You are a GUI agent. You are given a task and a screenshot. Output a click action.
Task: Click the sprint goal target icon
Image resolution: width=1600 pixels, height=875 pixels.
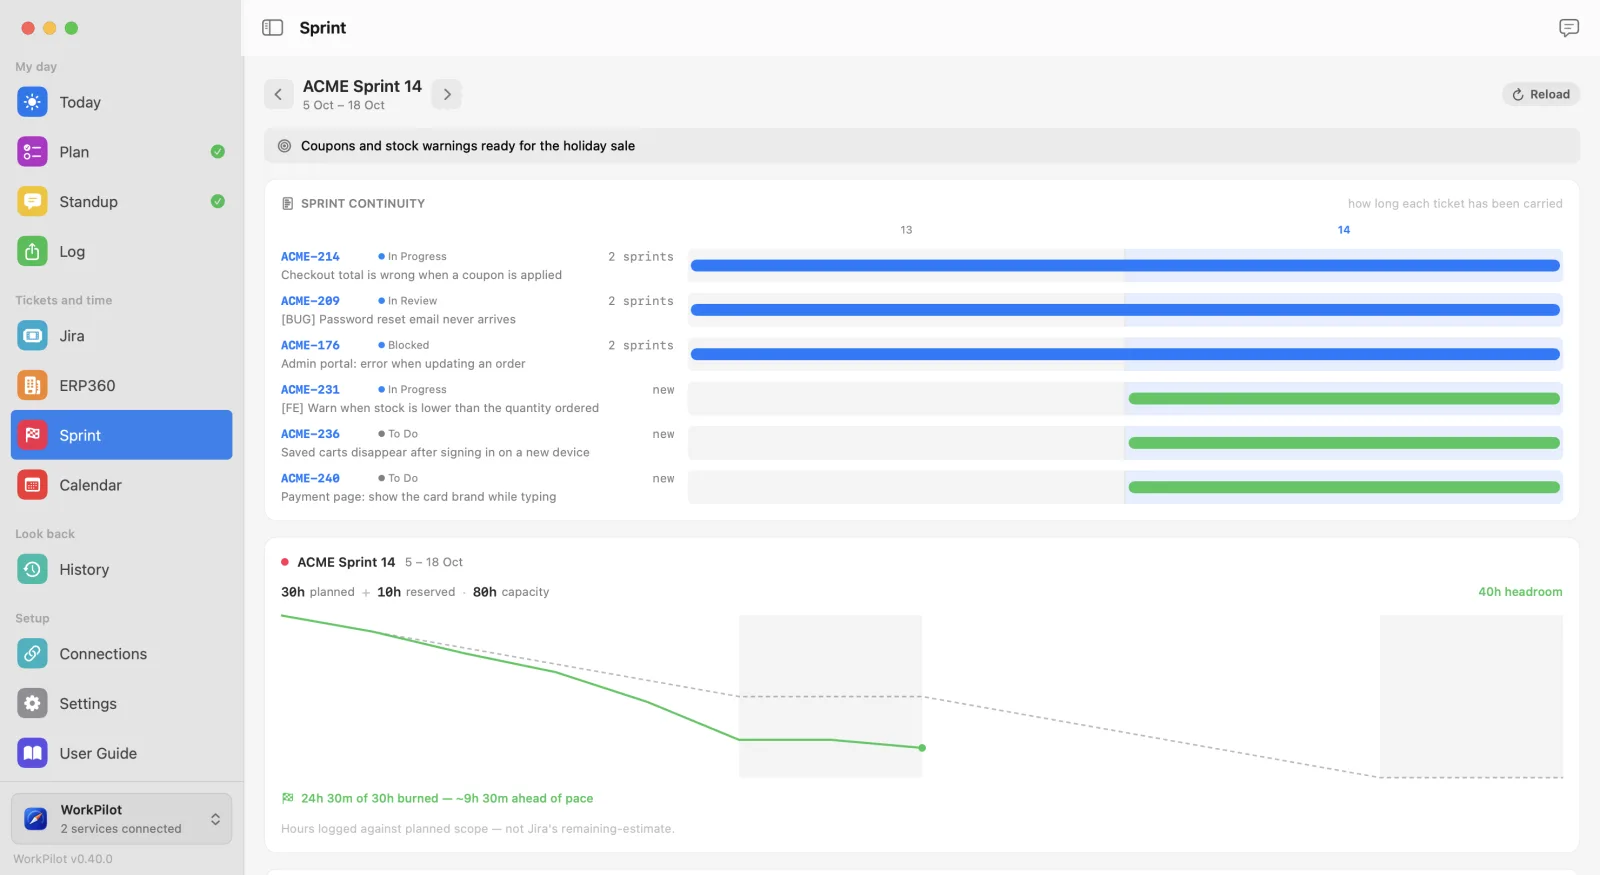pyautogui.click(x=284, y=146)
